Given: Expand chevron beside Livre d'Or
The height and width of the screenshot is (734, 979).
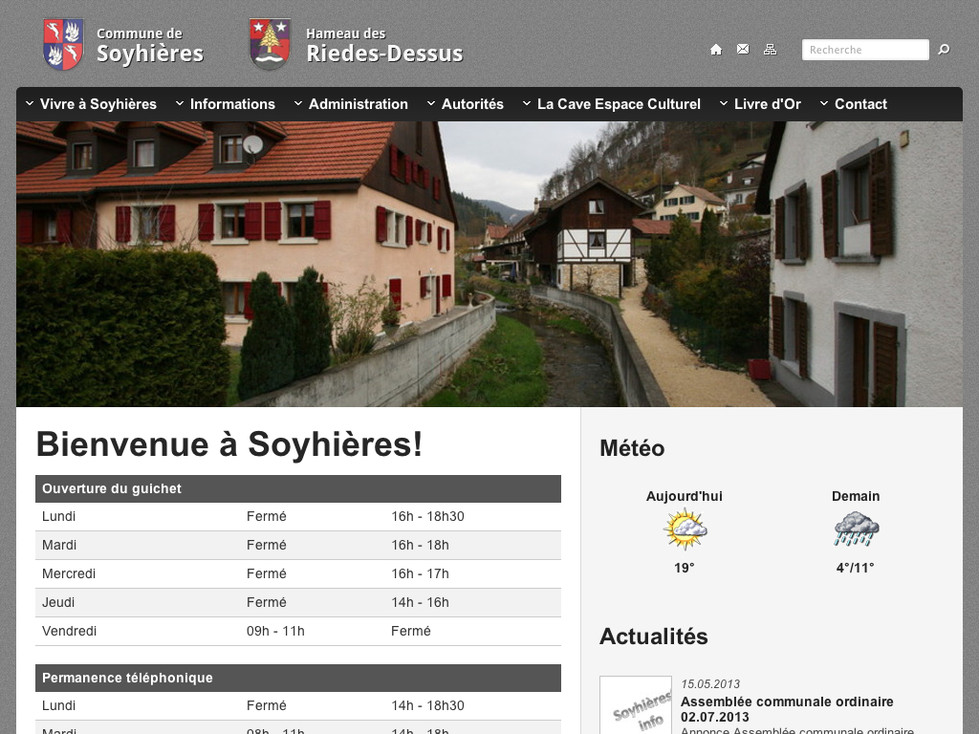Looking at the screenshot, I should pyautogui.click(x=723, y=103).
